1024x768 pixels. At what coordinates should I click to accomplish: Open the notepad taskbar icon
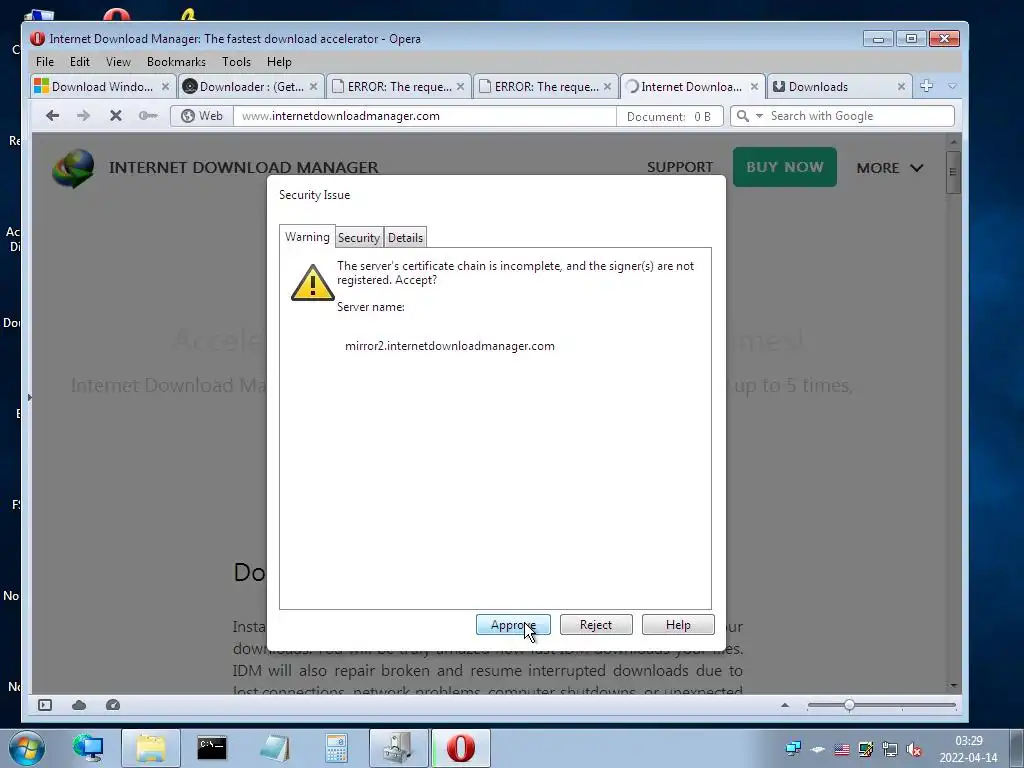point(274,748)
